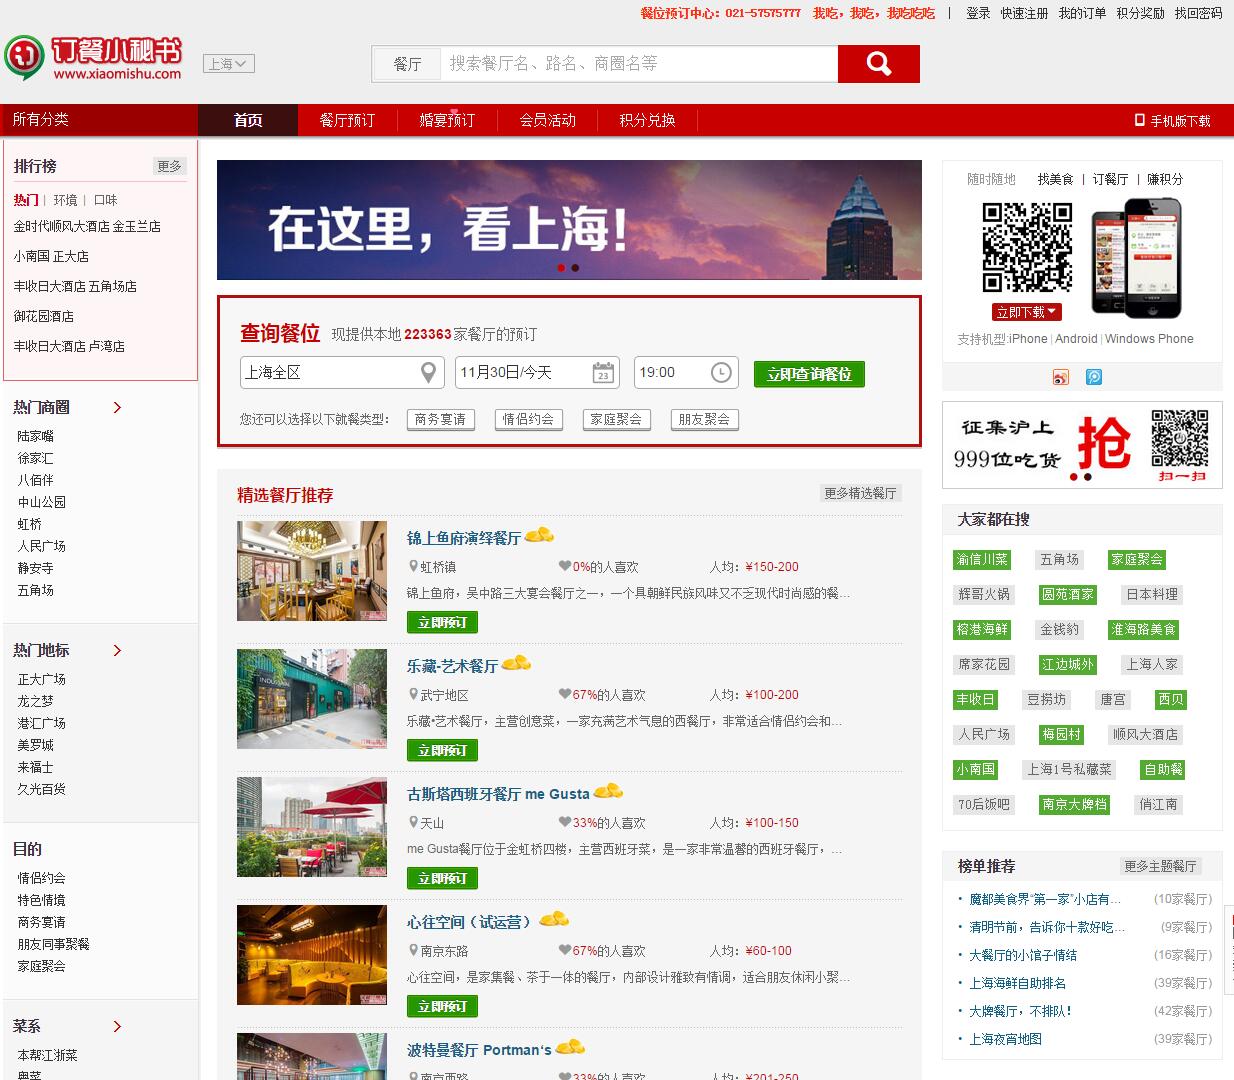Open the 会员活动 nav tab

click(547, 120)
